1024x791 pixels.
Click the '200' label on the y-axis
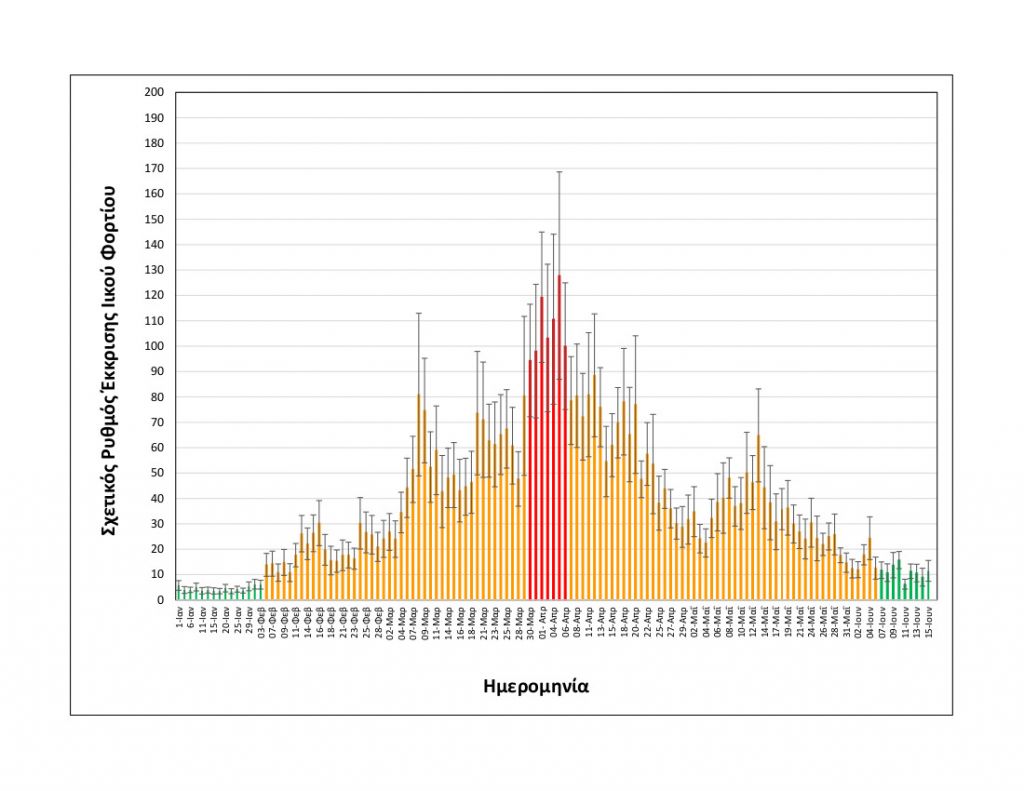tap(154, 92)
